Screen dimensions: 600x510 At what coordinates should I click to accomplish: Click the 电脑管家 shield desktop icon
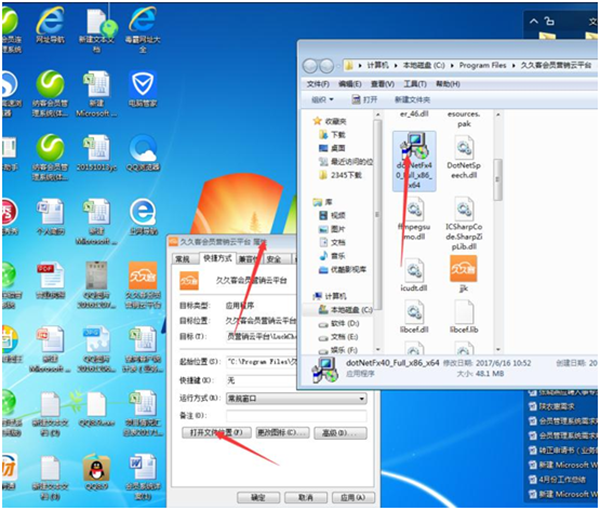(143, 84)
